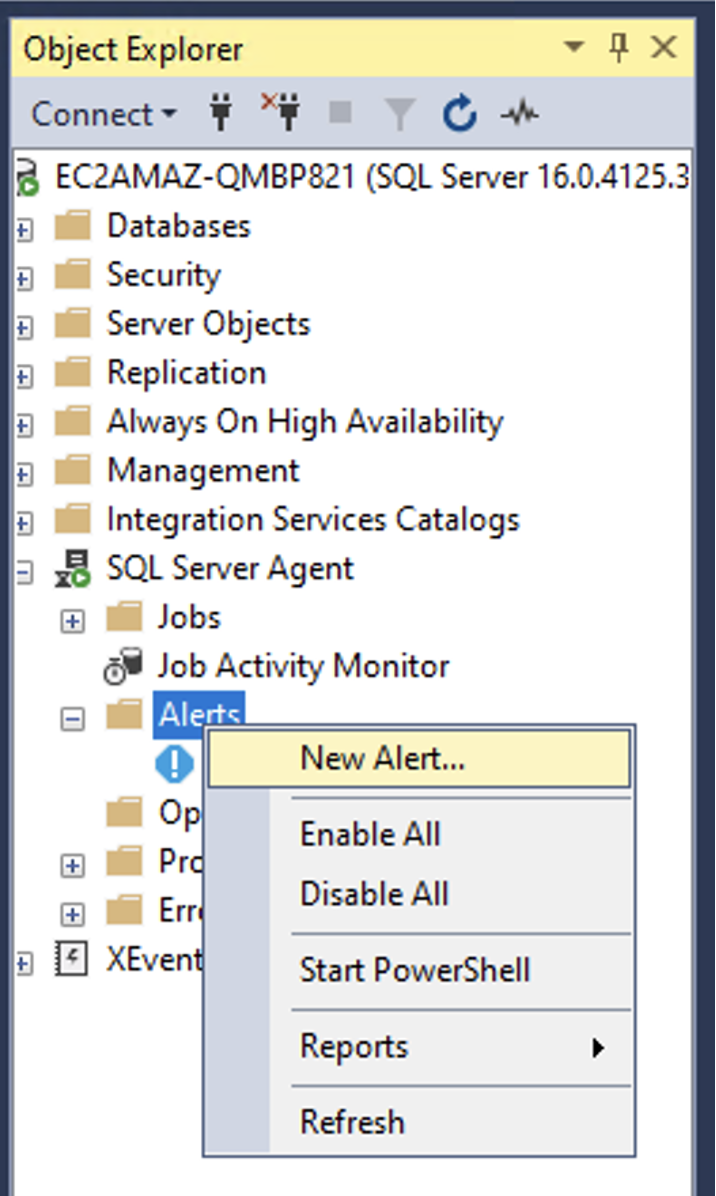This screenshot has width=716, height=1196.
Task: Click the blue alert item icon under Alerts
Action: pyautogui.click(x=175, y=764)
